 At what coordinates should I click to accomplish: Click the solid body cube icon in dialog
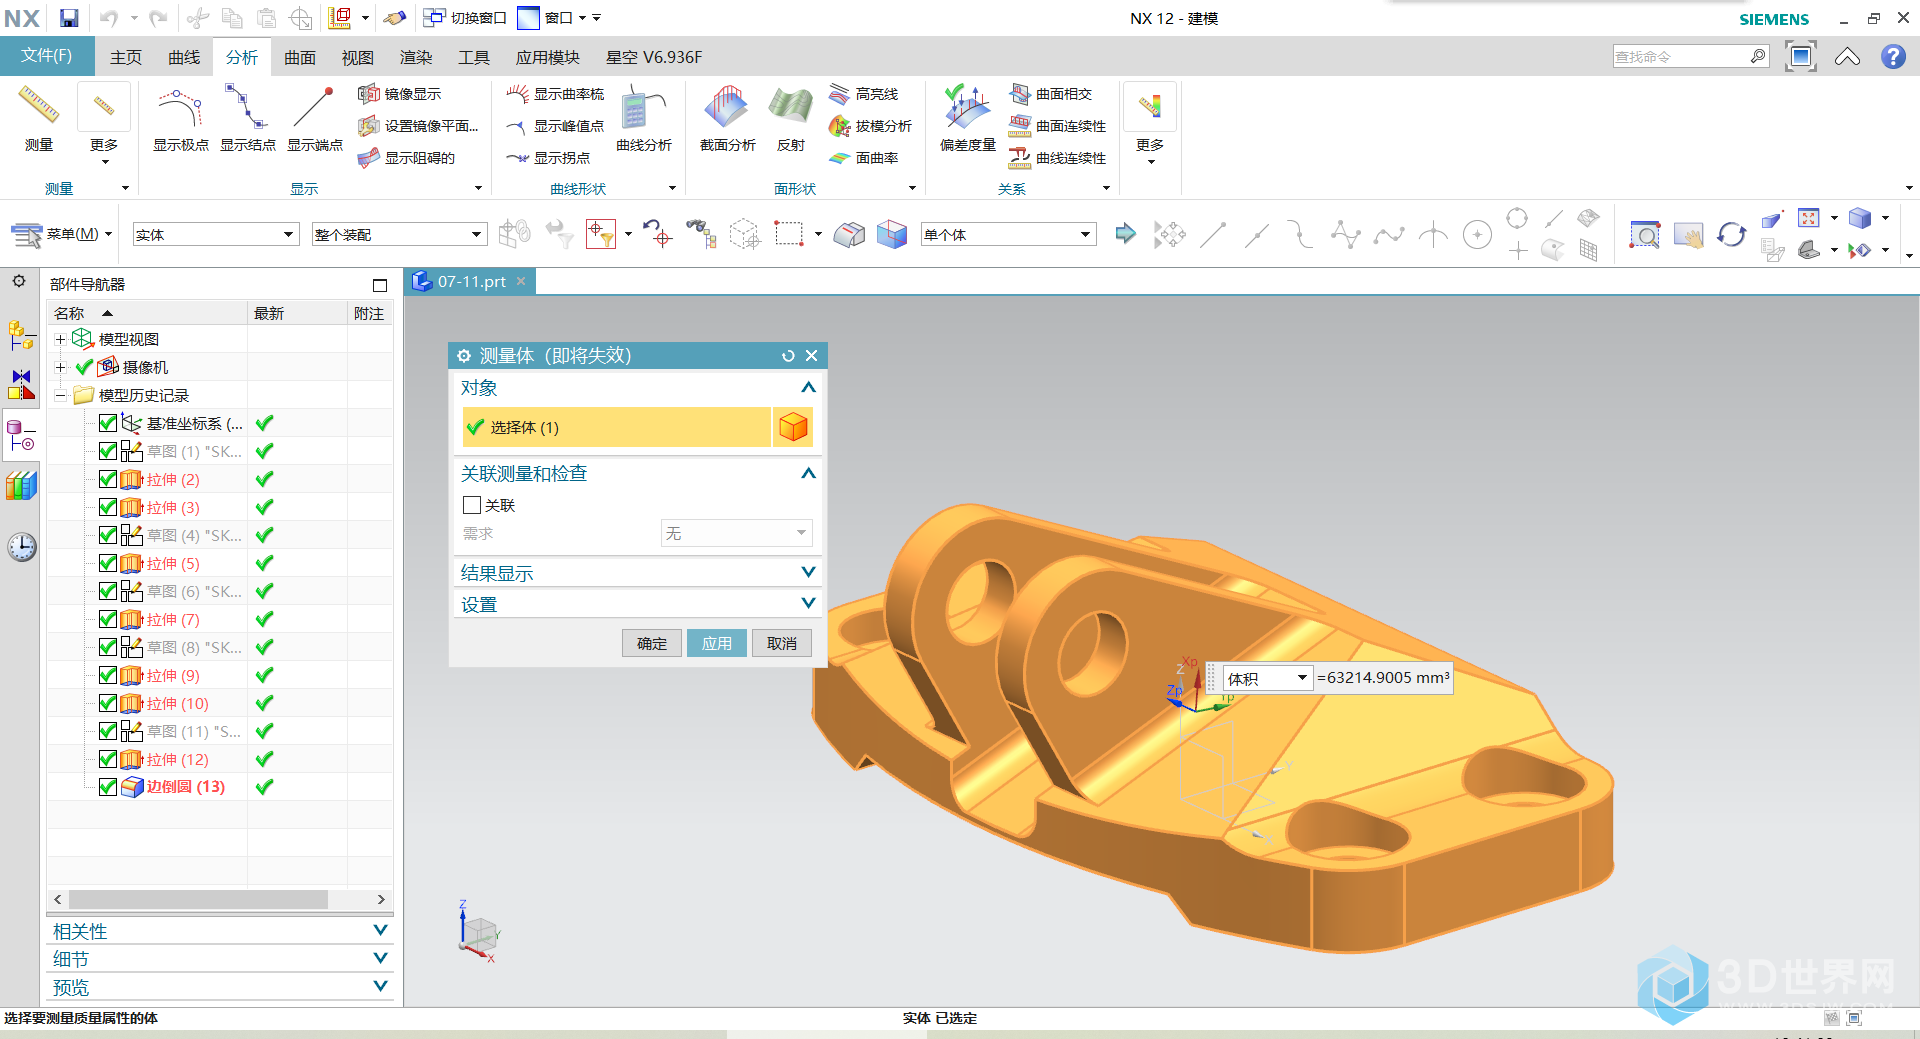793,427
